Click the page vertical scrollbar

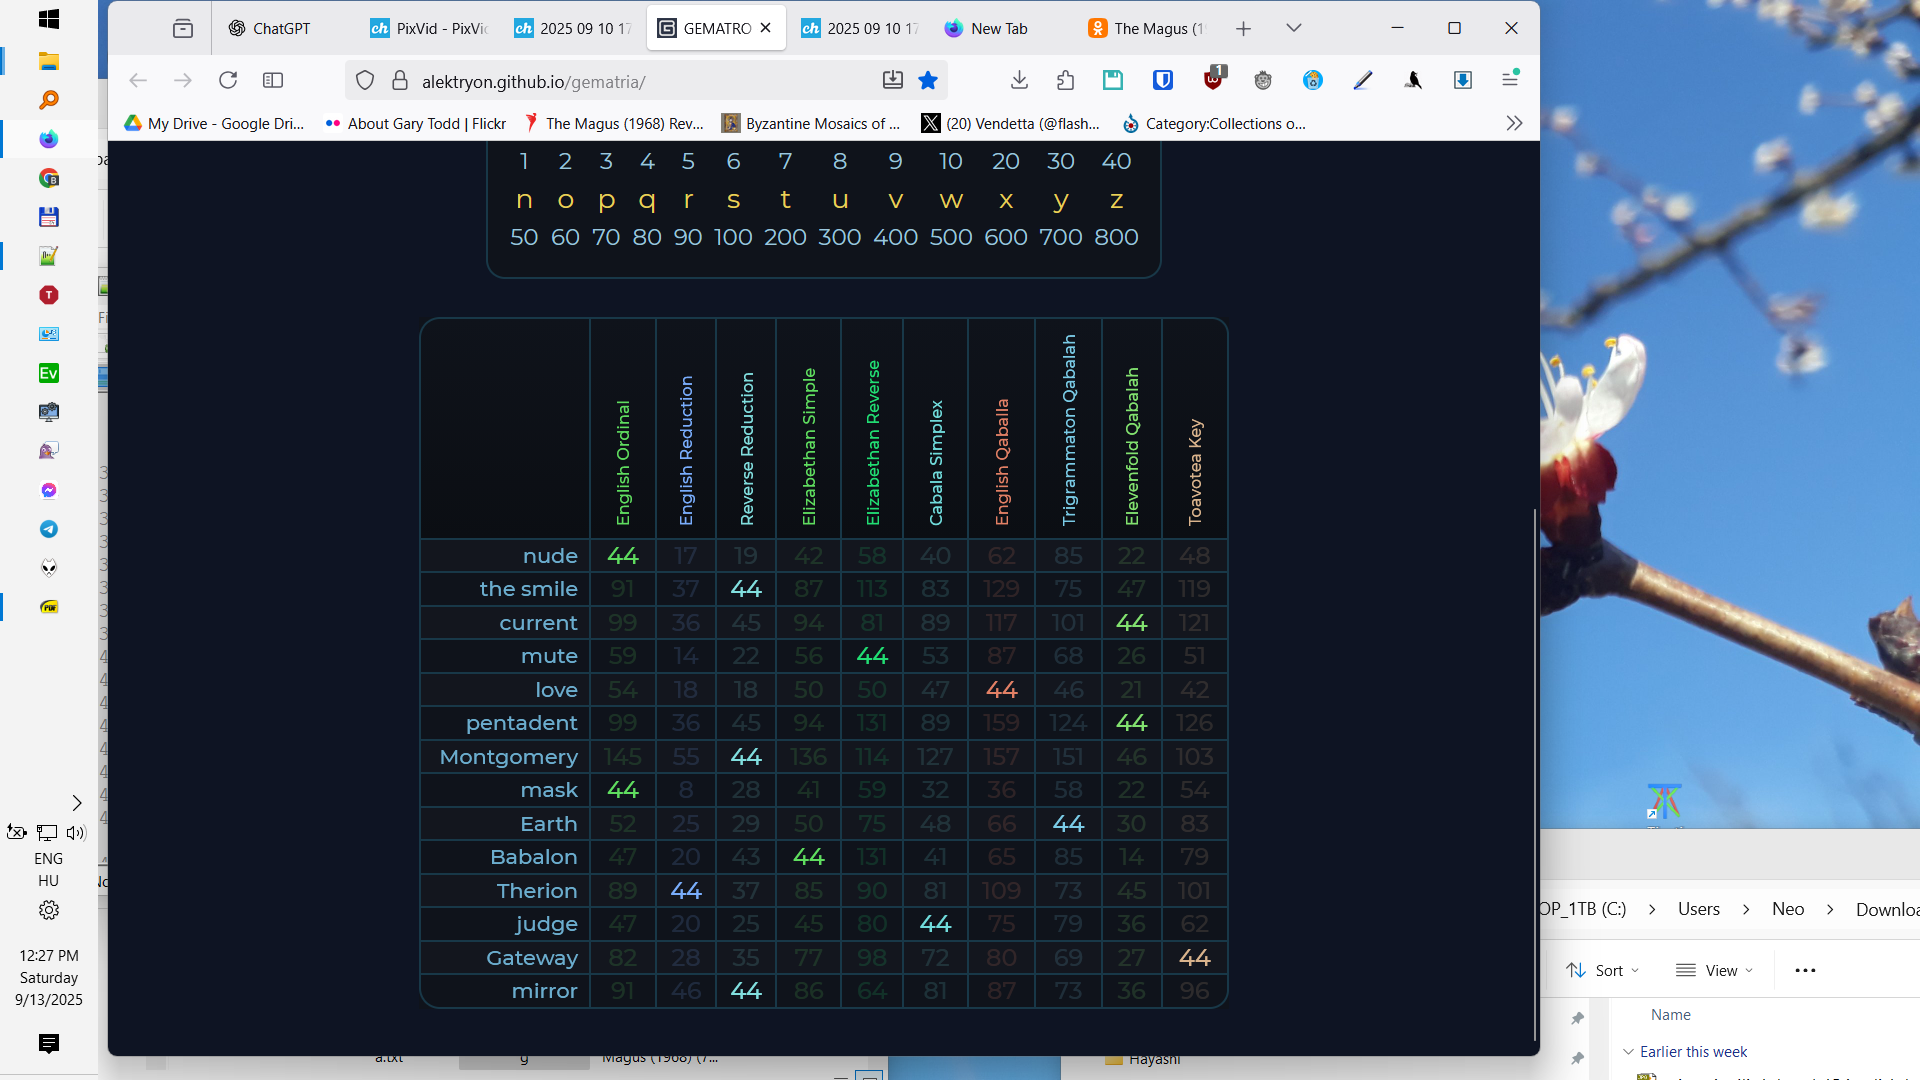click(x=1535, y=775)
